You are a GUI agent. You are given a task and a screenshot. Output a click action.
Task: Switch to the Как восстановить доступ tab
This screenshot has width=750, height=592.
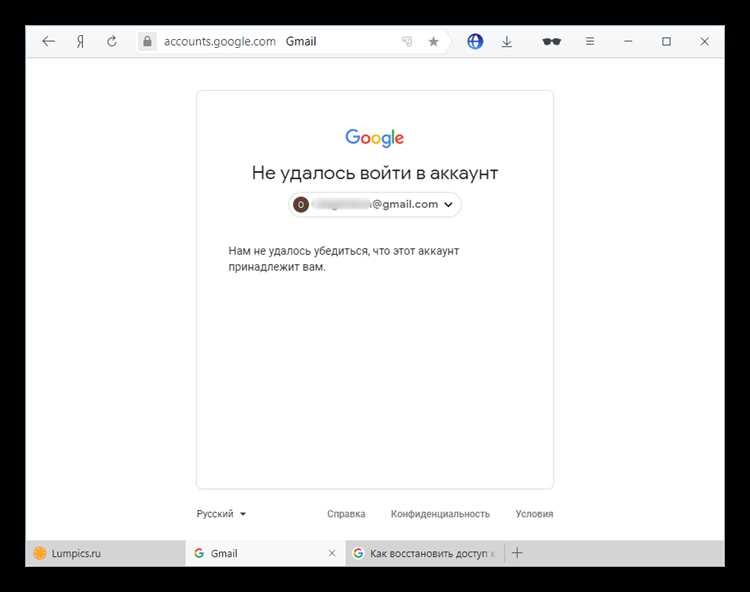point(425,553)
